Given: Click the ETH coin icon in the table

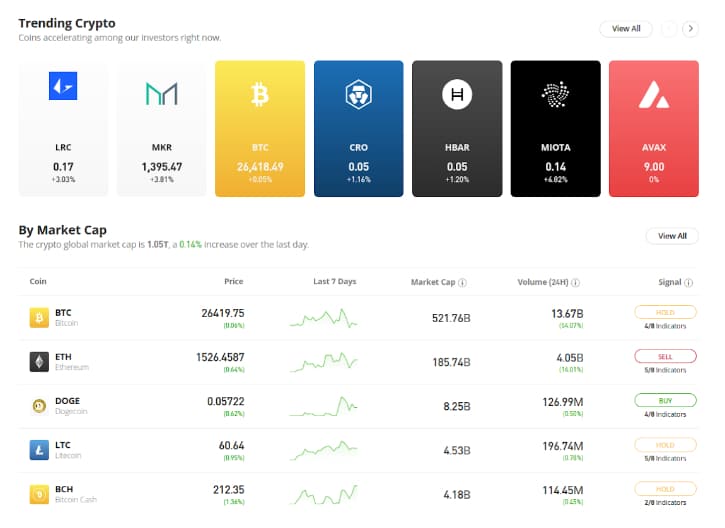Looking at the screenshot, I should click(39, 362).
